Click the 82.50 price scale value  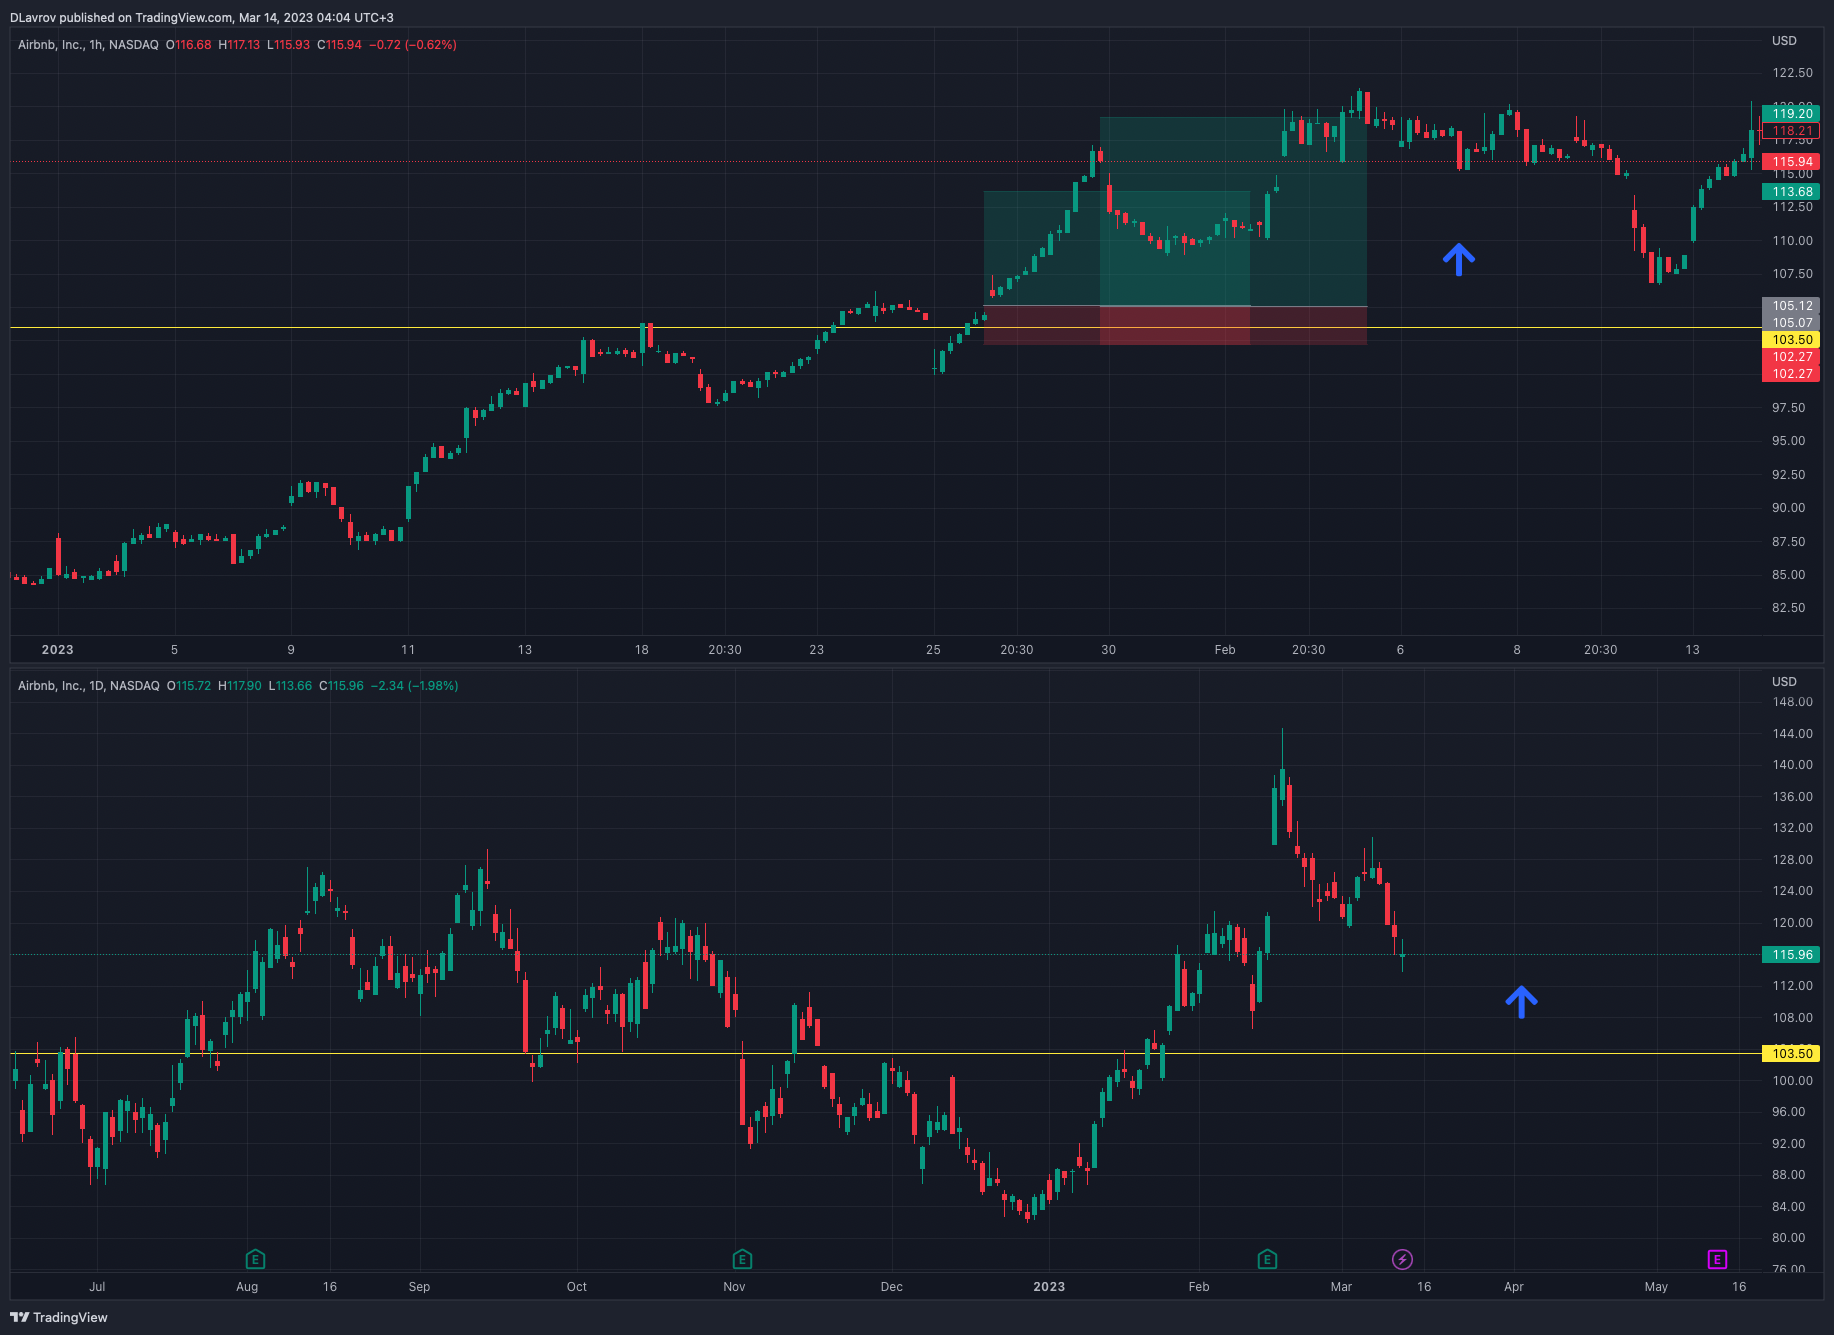[x=1789, y=608]
